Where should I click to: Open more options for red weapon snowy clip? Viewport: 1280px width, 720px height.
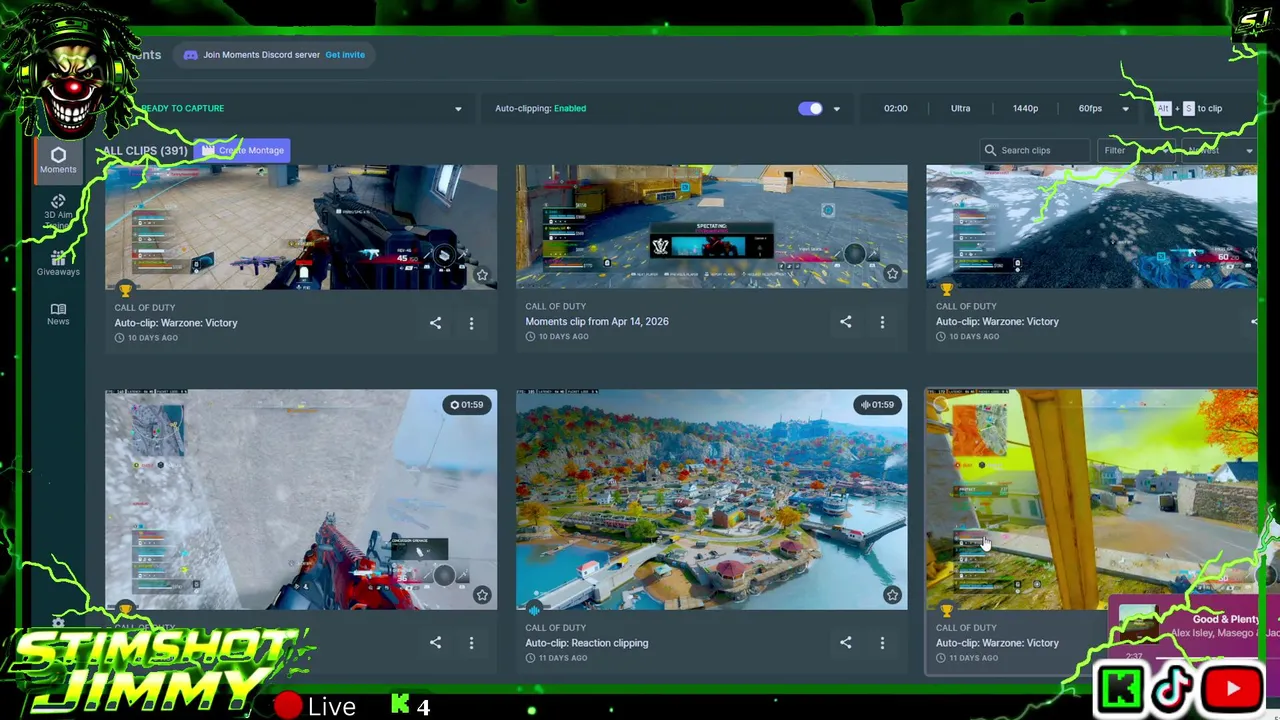pyautogui.click(x=471, y=643)
